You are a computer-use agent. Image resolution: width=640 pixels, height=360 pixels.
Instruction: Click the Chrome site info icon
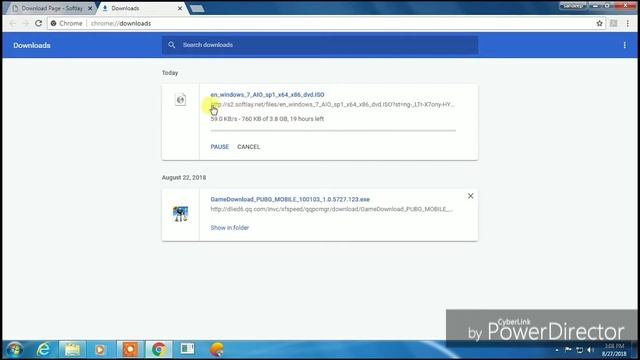tap(53, 23)
